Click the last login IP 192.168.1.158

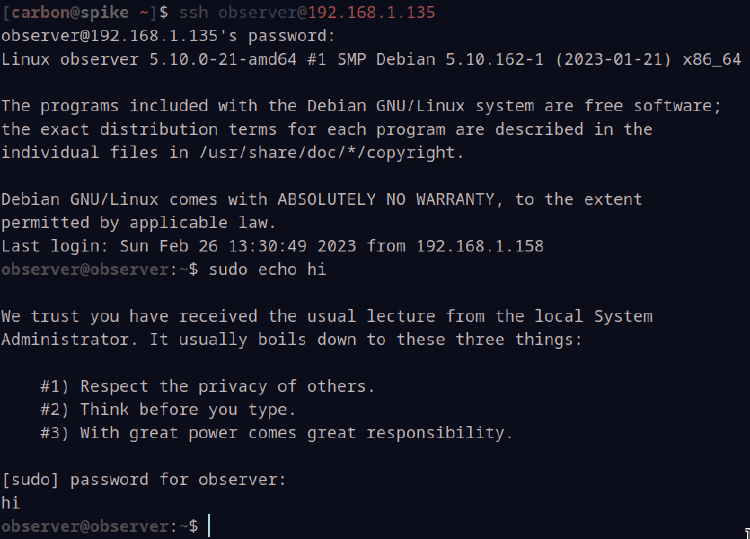click(x=480, y=246)
